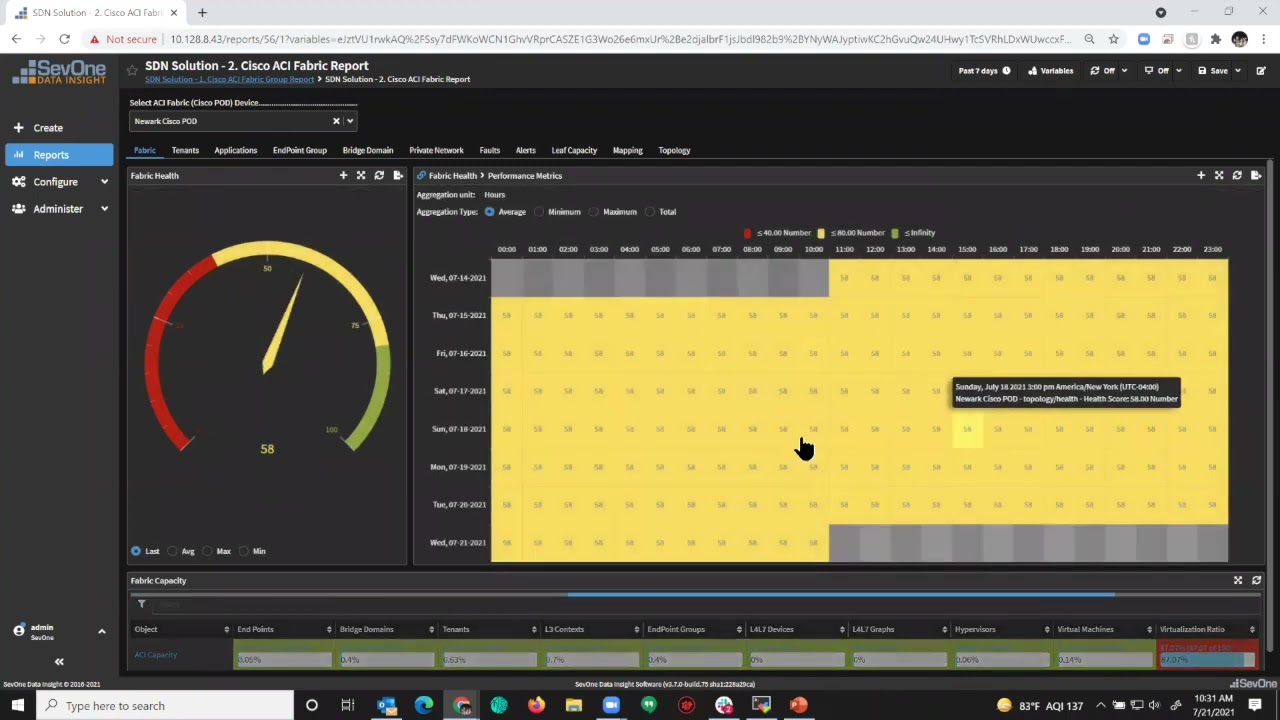
Task: Bookmark this page in Chrome address bar
Action: 1113,39
